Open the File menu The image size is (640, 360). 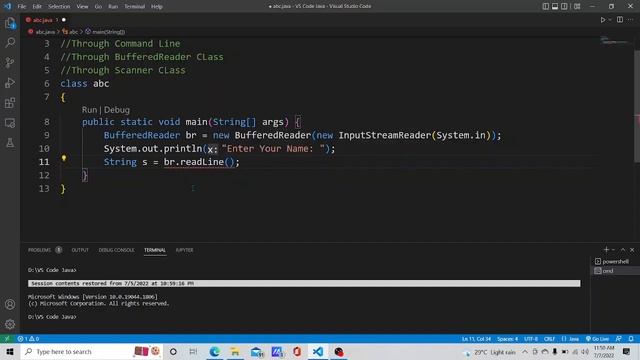pos(22,7)
